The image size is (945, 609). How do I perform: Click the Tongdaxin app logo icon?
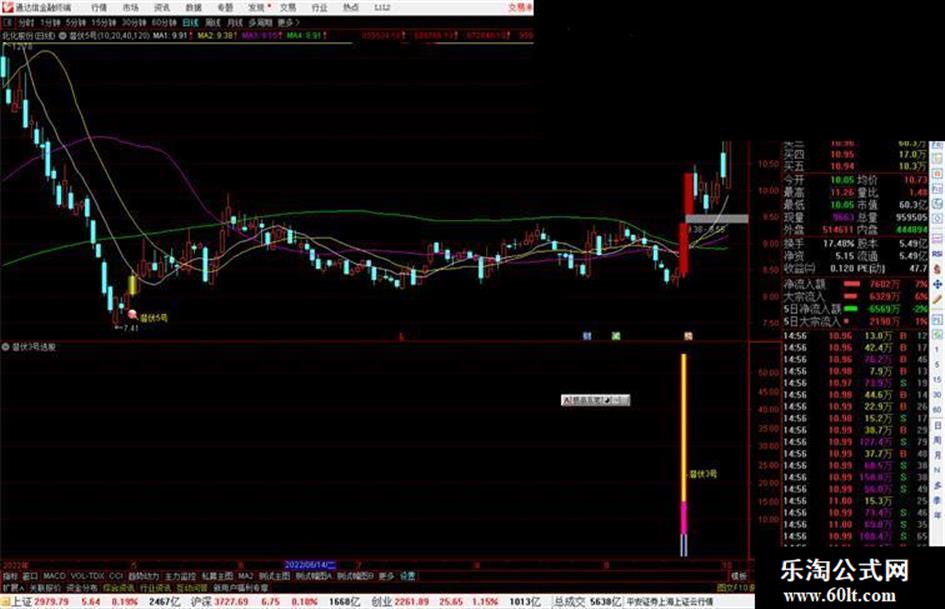coord(7,7)
